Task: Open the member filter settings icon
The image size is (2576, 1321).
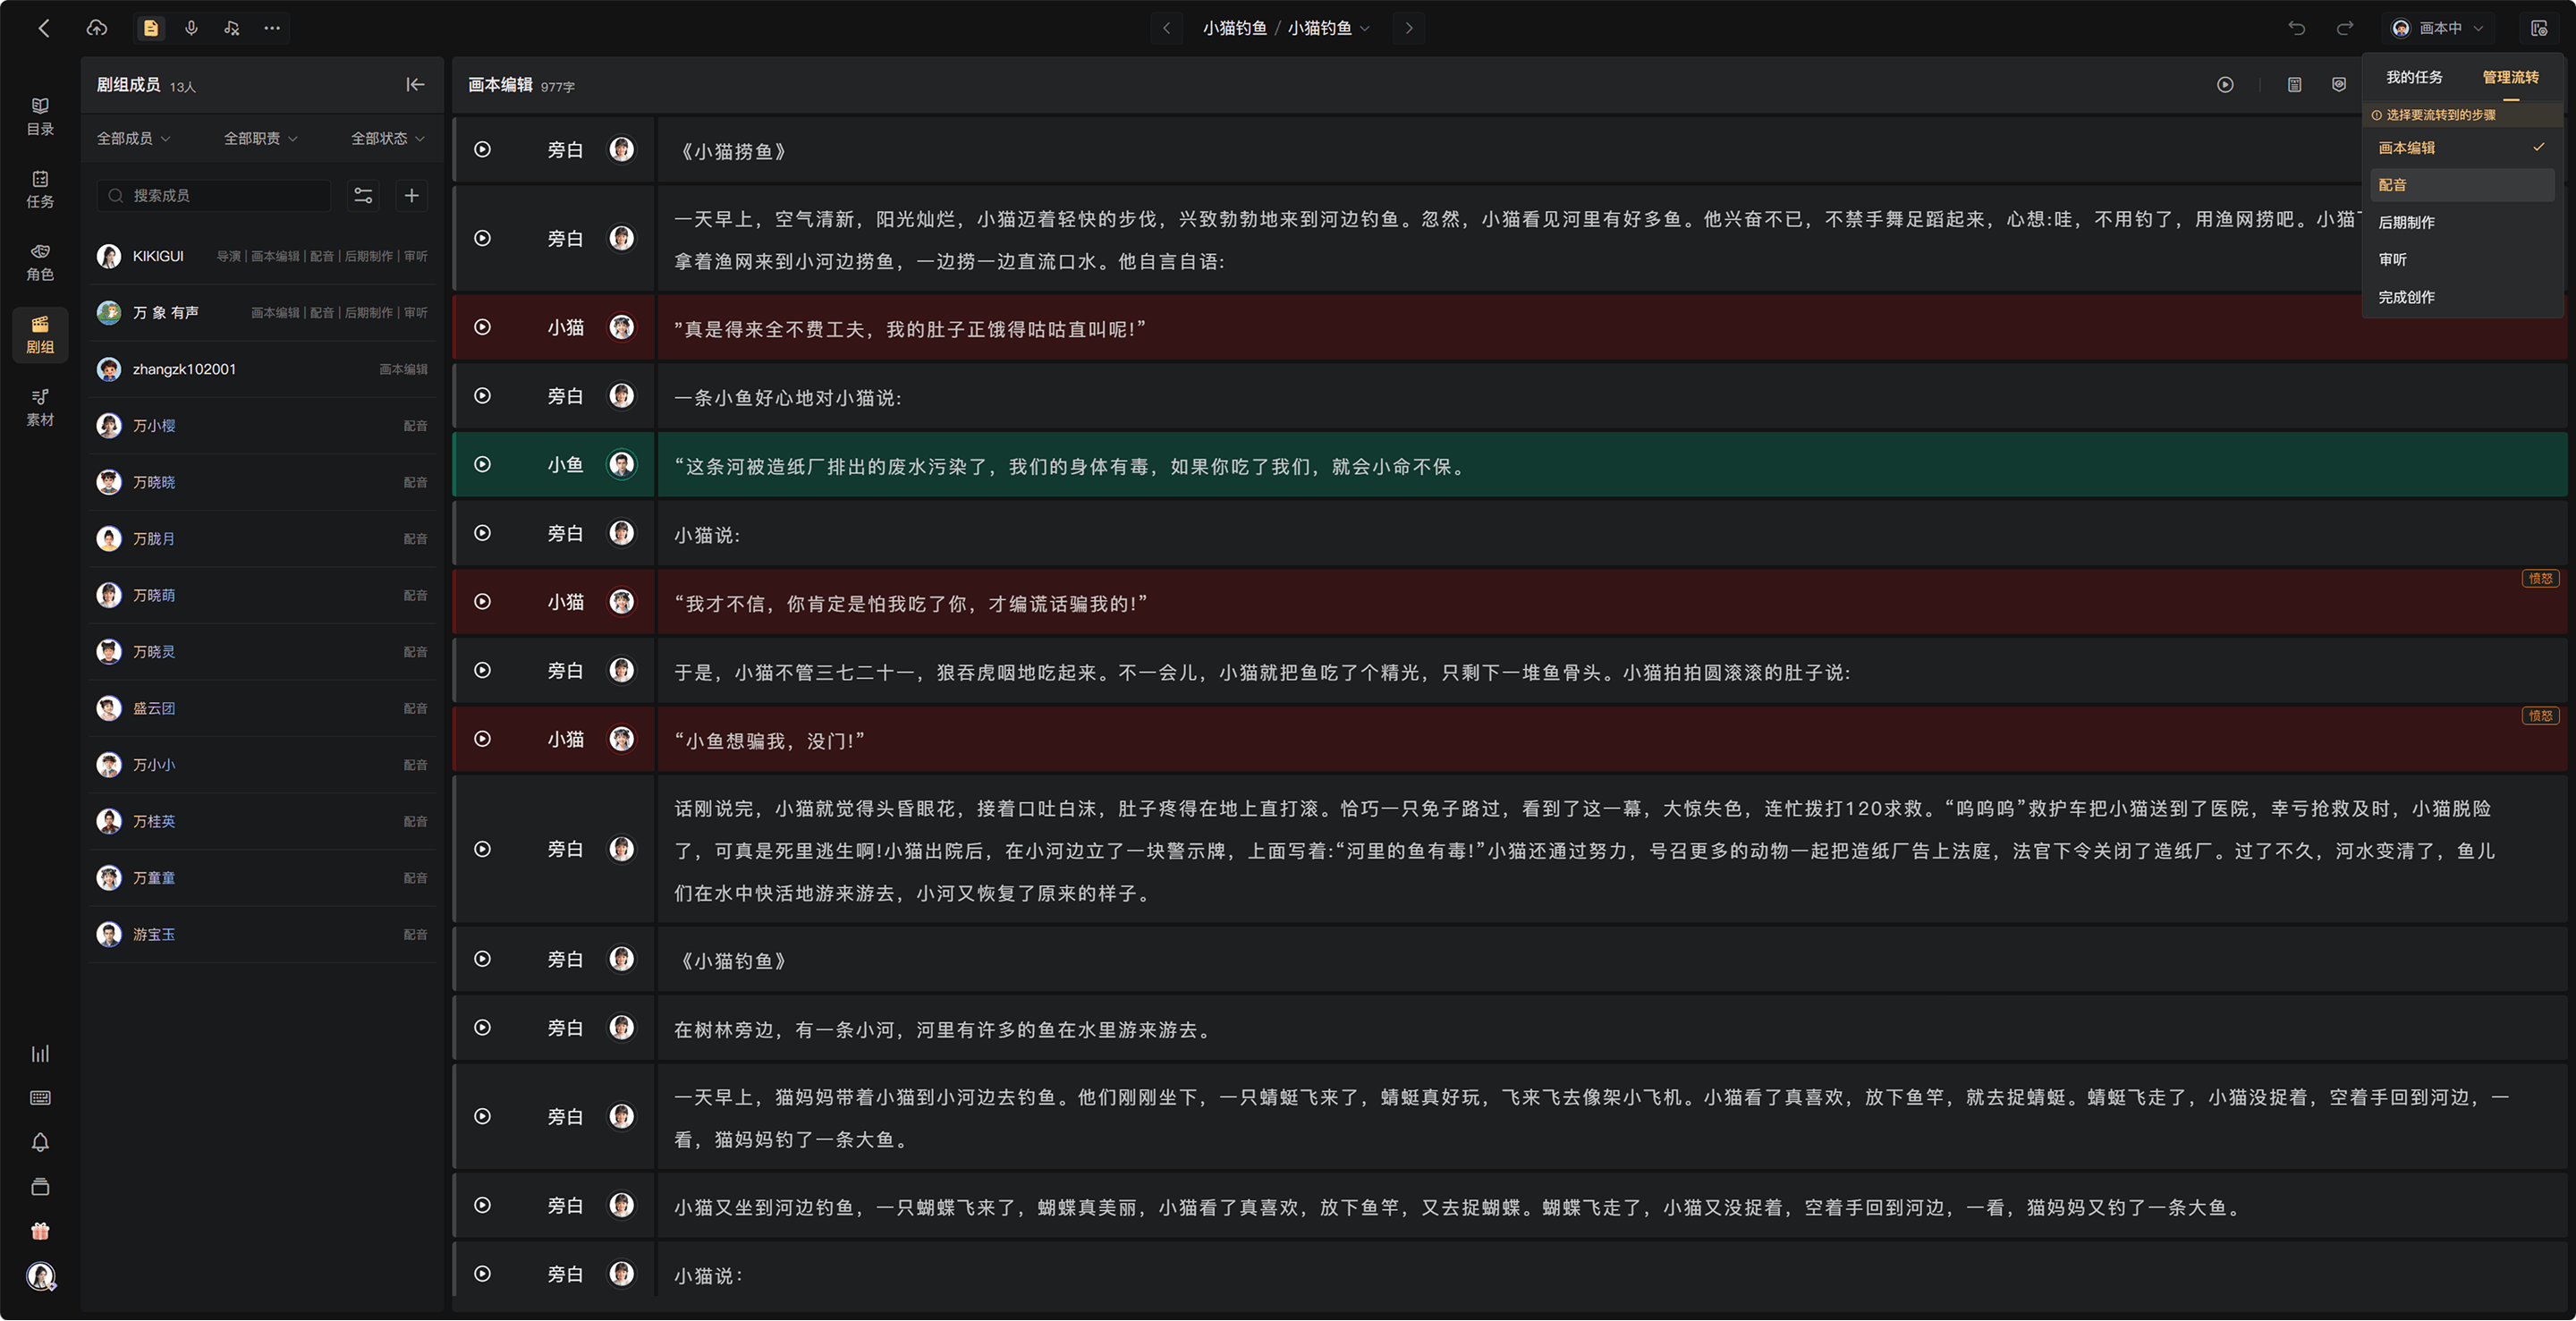Action: coord(363,195)
